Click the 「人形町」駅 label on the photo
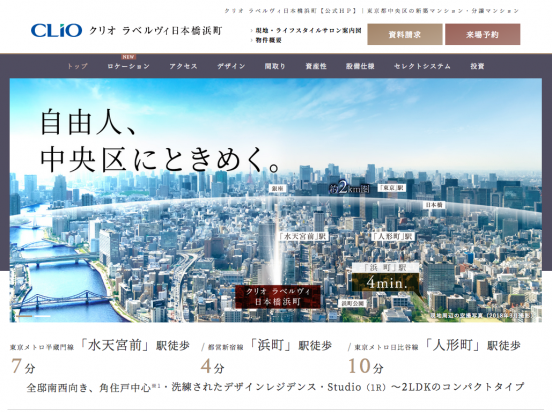The image size is (552, 412). [x=393, y=236]
